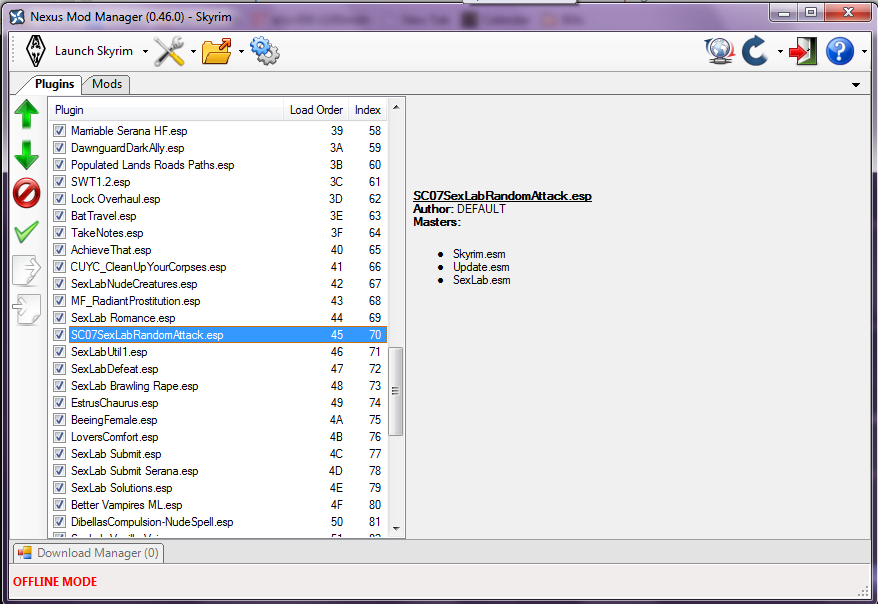The height and width of the screenshot is (604, 878).
Task: Uncheck Marriable Serana HF.esp checkbox
Action: pyautogui.click(x=59, y=131)
